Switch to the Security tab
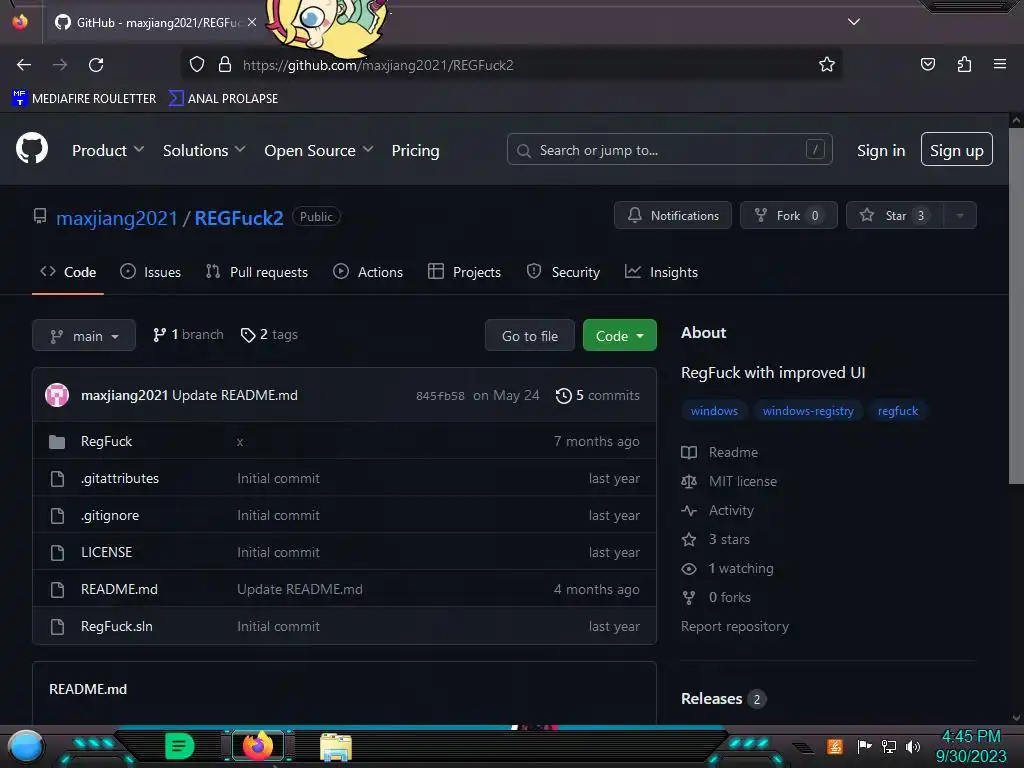Viewport: 1024px width, 768px height. (x=563, y=272)
